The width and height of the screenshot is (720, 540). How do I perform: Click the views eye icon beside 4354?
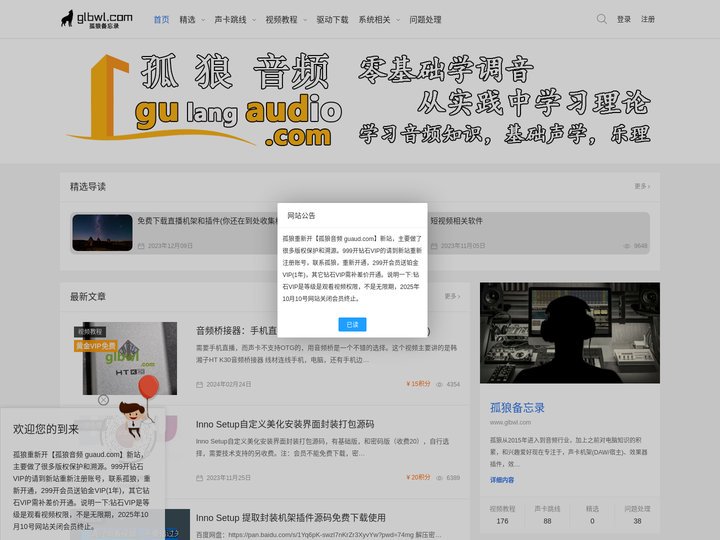click(439, 384)
